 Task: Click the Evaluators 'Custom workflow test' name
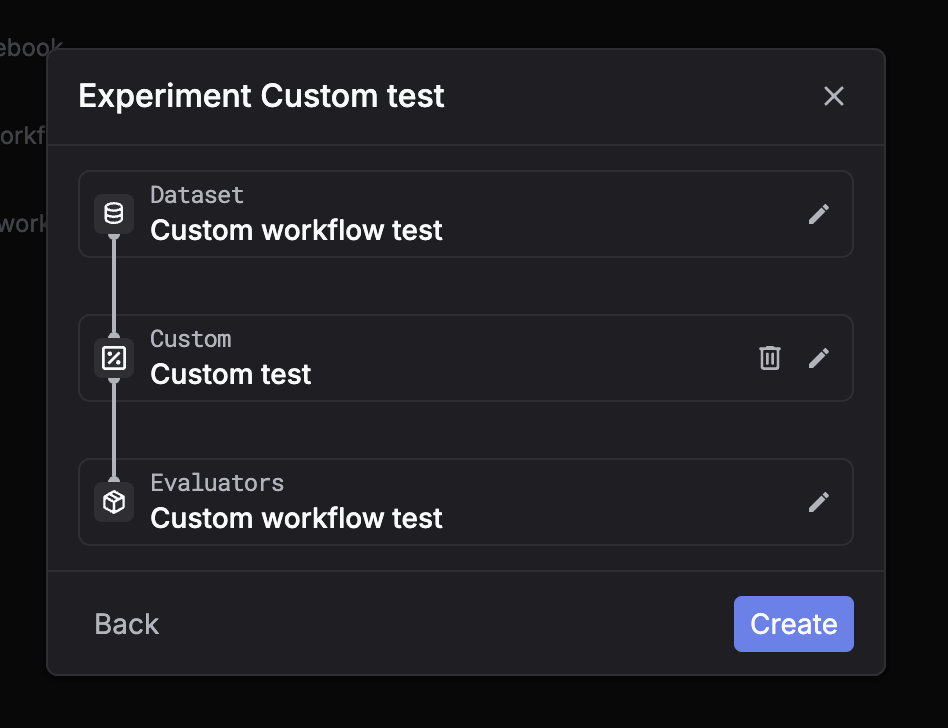click(x=296, y=519)
